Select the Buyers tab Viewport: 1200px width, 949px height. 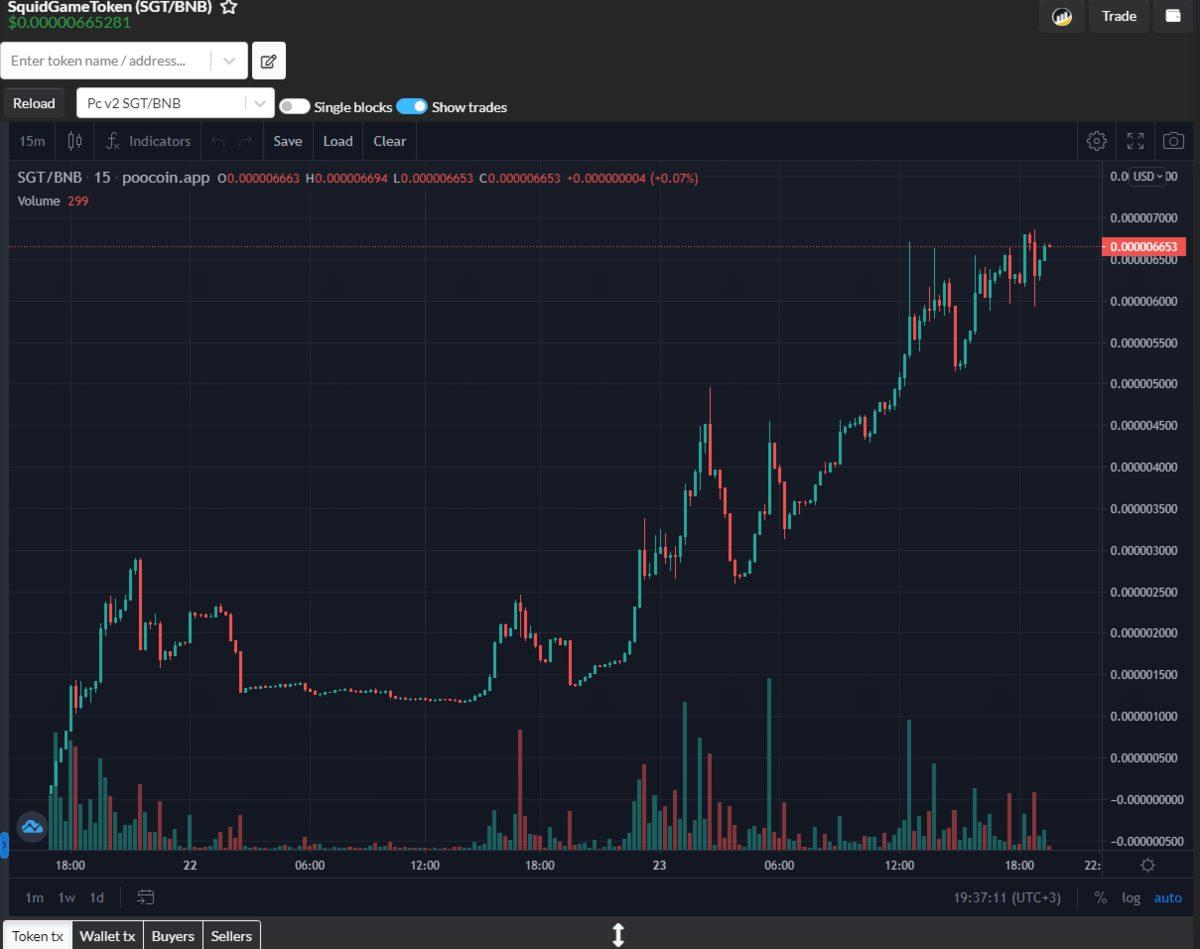(x=173, y=936)
